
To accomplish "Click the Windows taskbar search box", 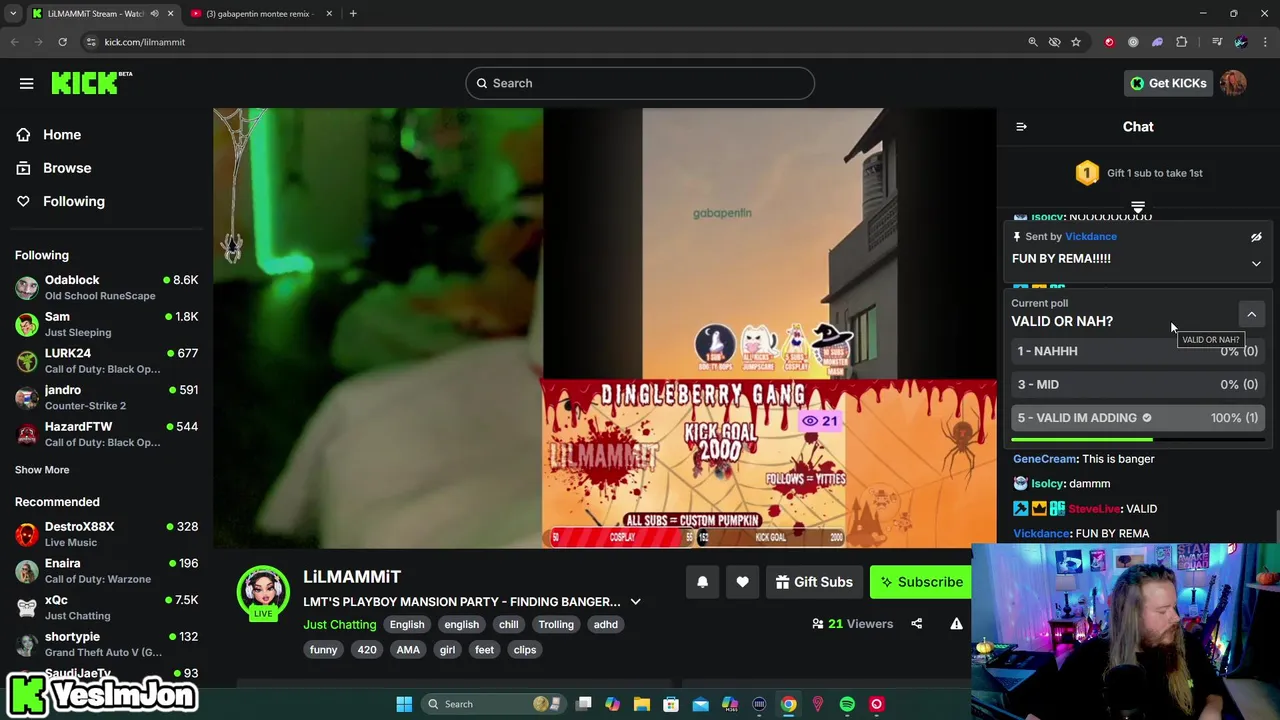I will pos(492,704).
